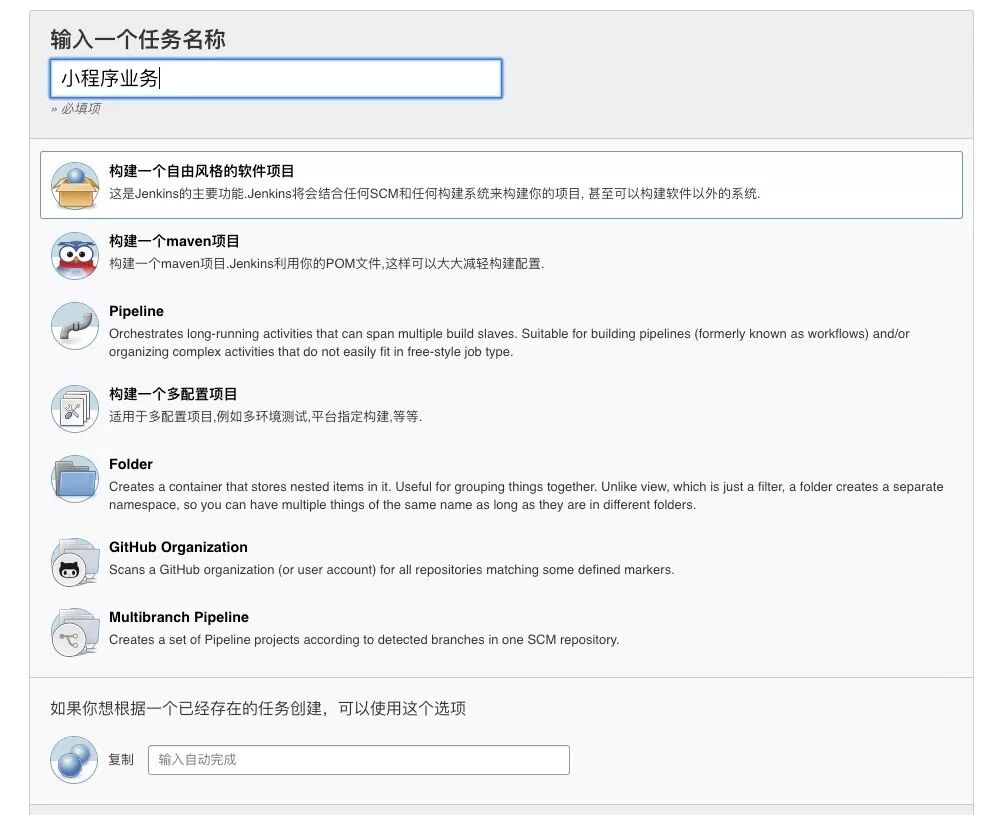Click the Folder 'Creates a container' description

526,496
